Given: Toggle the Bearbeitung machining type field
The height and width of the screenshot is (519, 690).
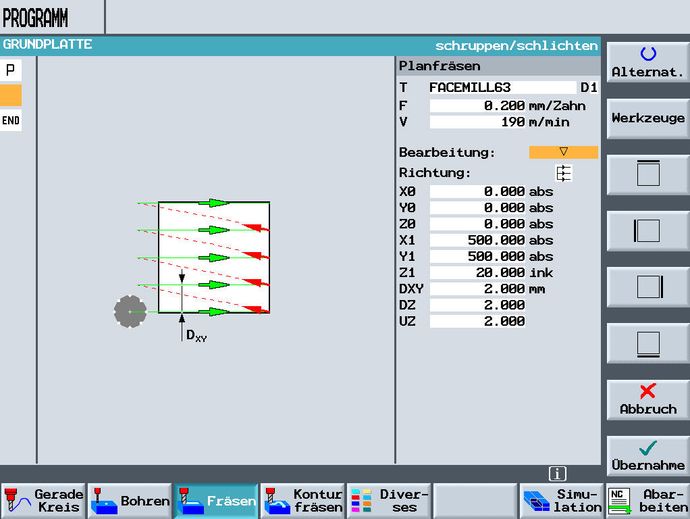Looking at the screenshot, I should 563,152.
